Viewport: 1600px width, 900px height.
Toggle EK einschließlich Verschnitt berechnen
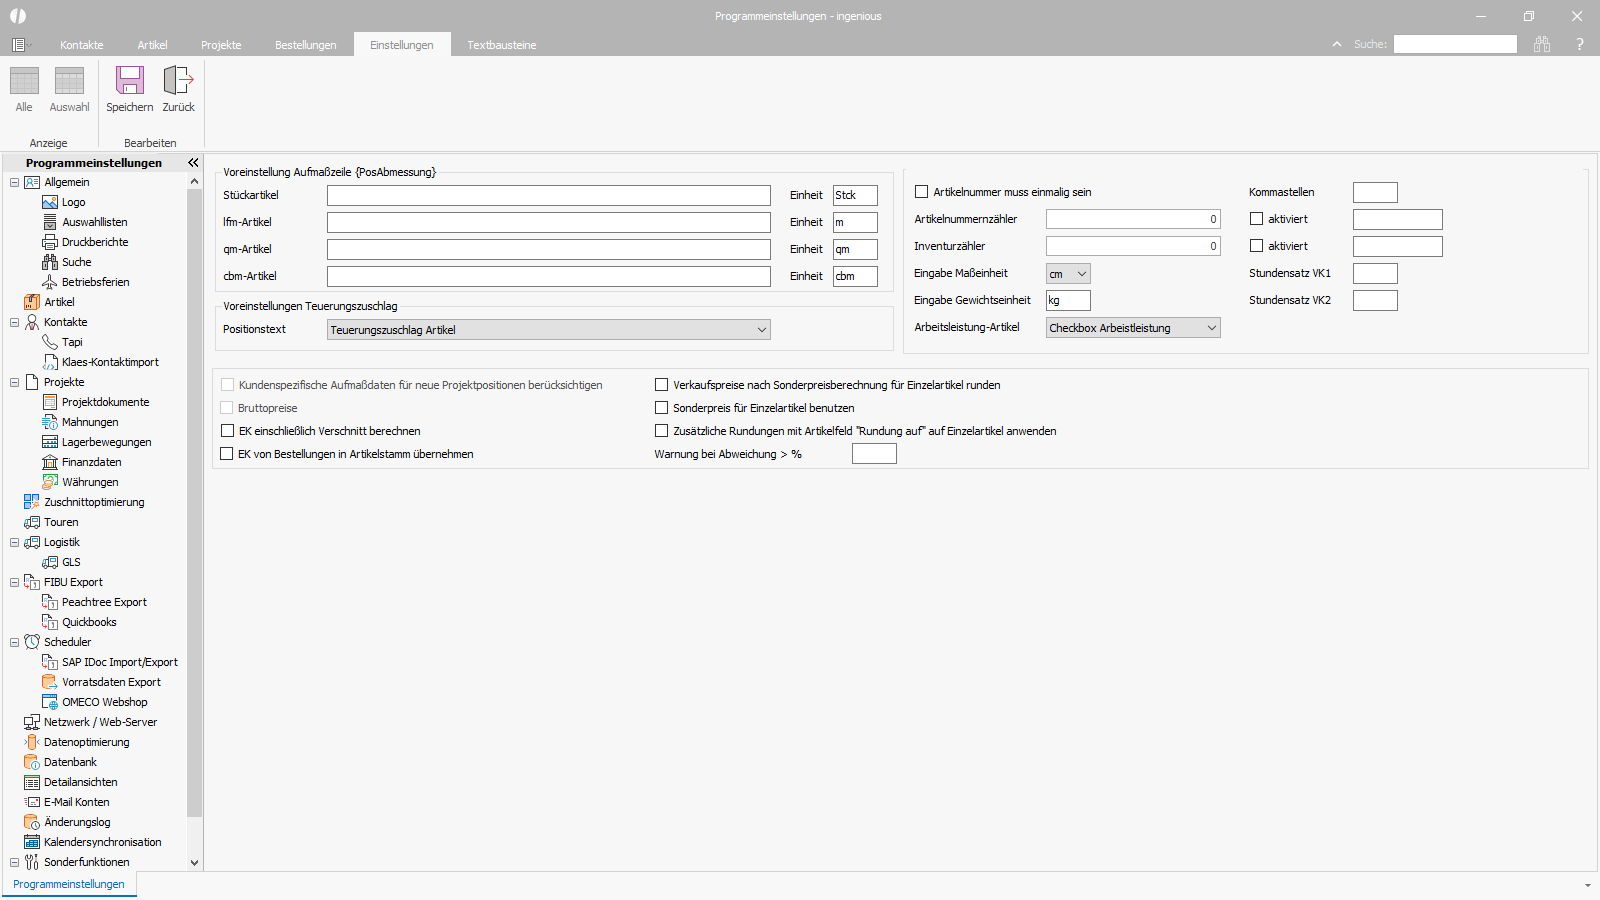[x=227, y=431]
